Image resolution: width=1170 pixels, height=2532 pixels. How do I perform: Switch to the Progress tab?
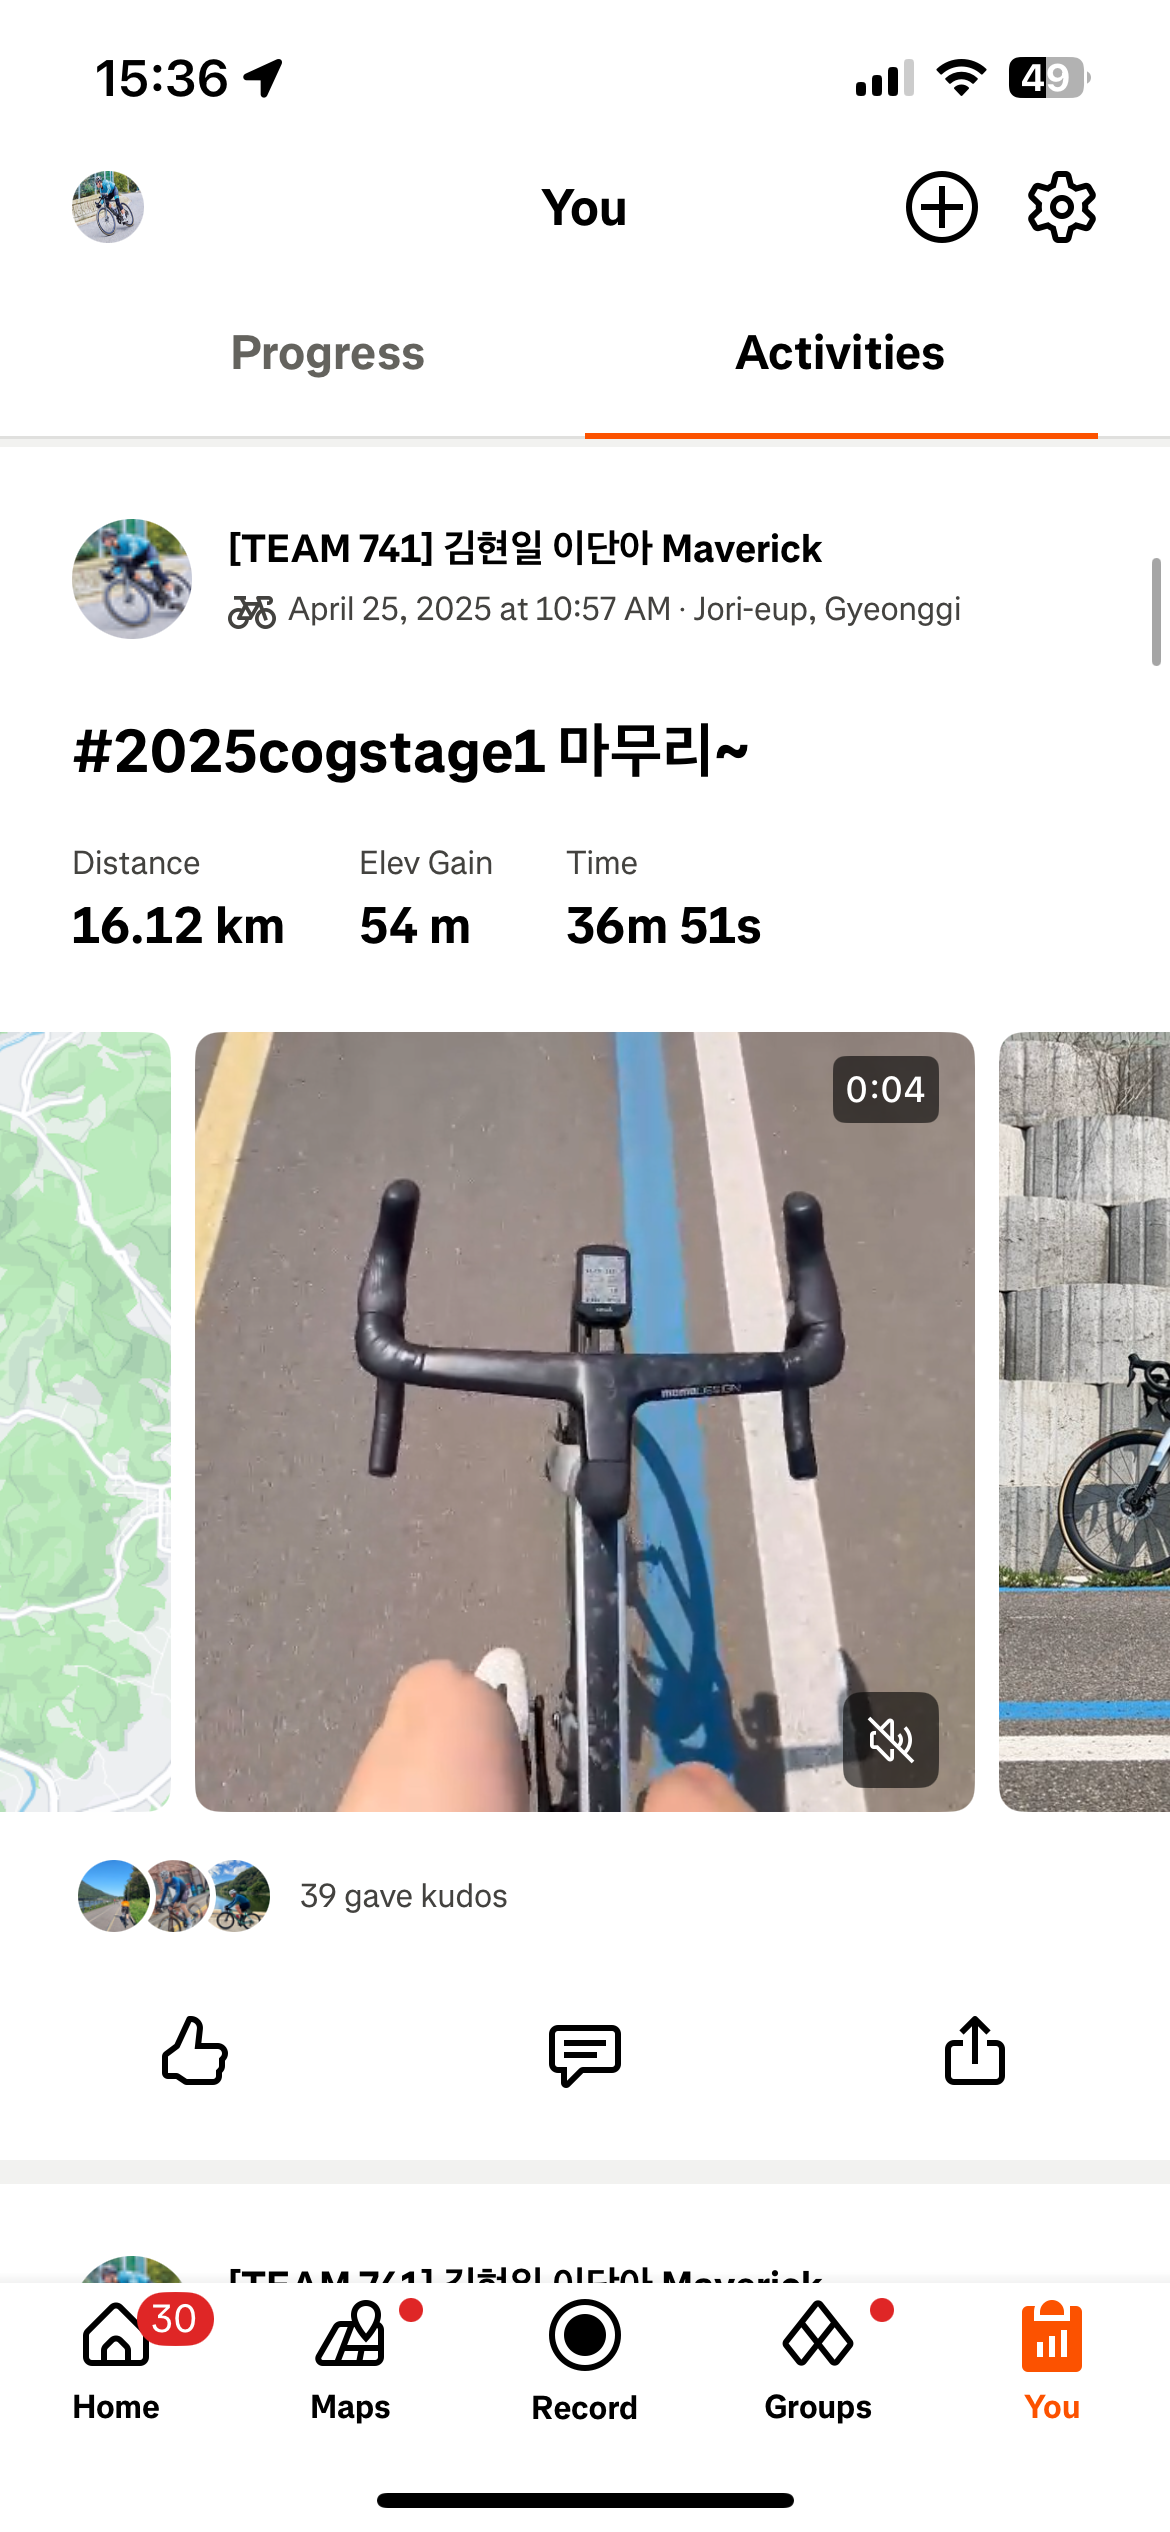point(328,353)
